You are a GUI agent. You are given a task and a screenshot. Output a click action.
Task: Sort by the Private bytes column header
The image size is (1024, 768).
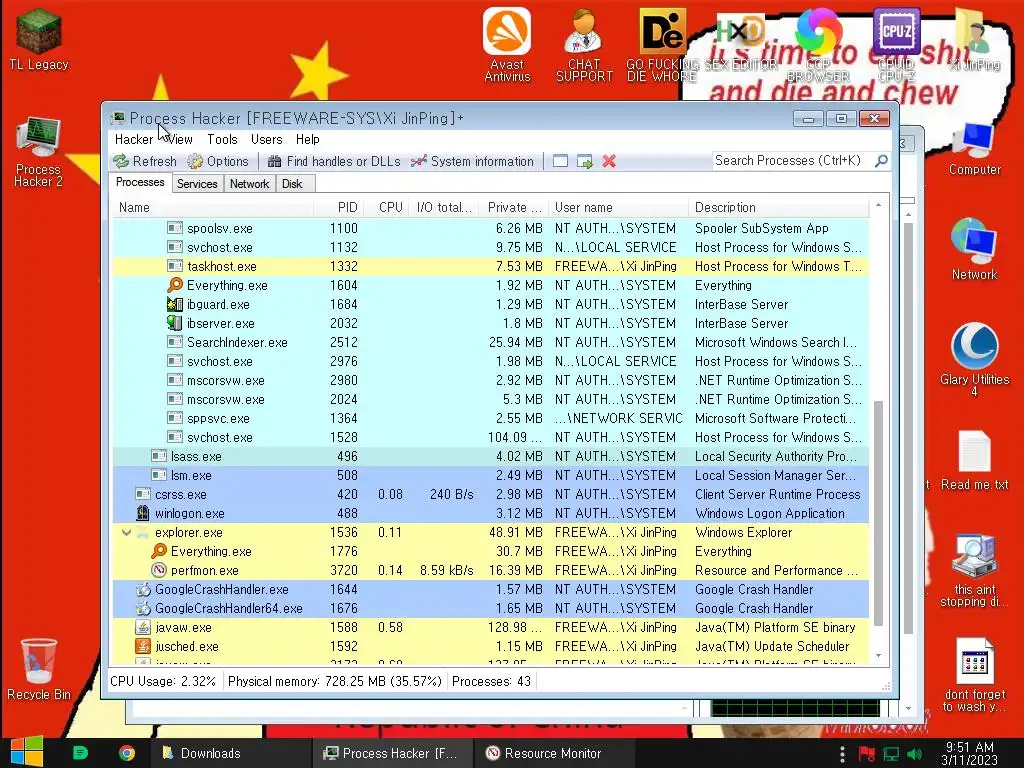pyautogui.click(x=513, y=207)
